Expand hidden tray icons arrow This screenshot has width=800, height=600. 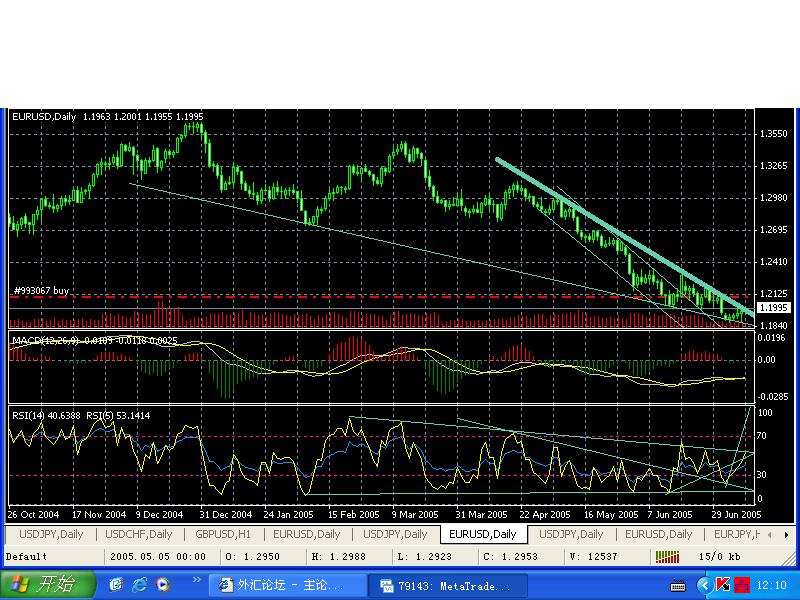point(704,585)
